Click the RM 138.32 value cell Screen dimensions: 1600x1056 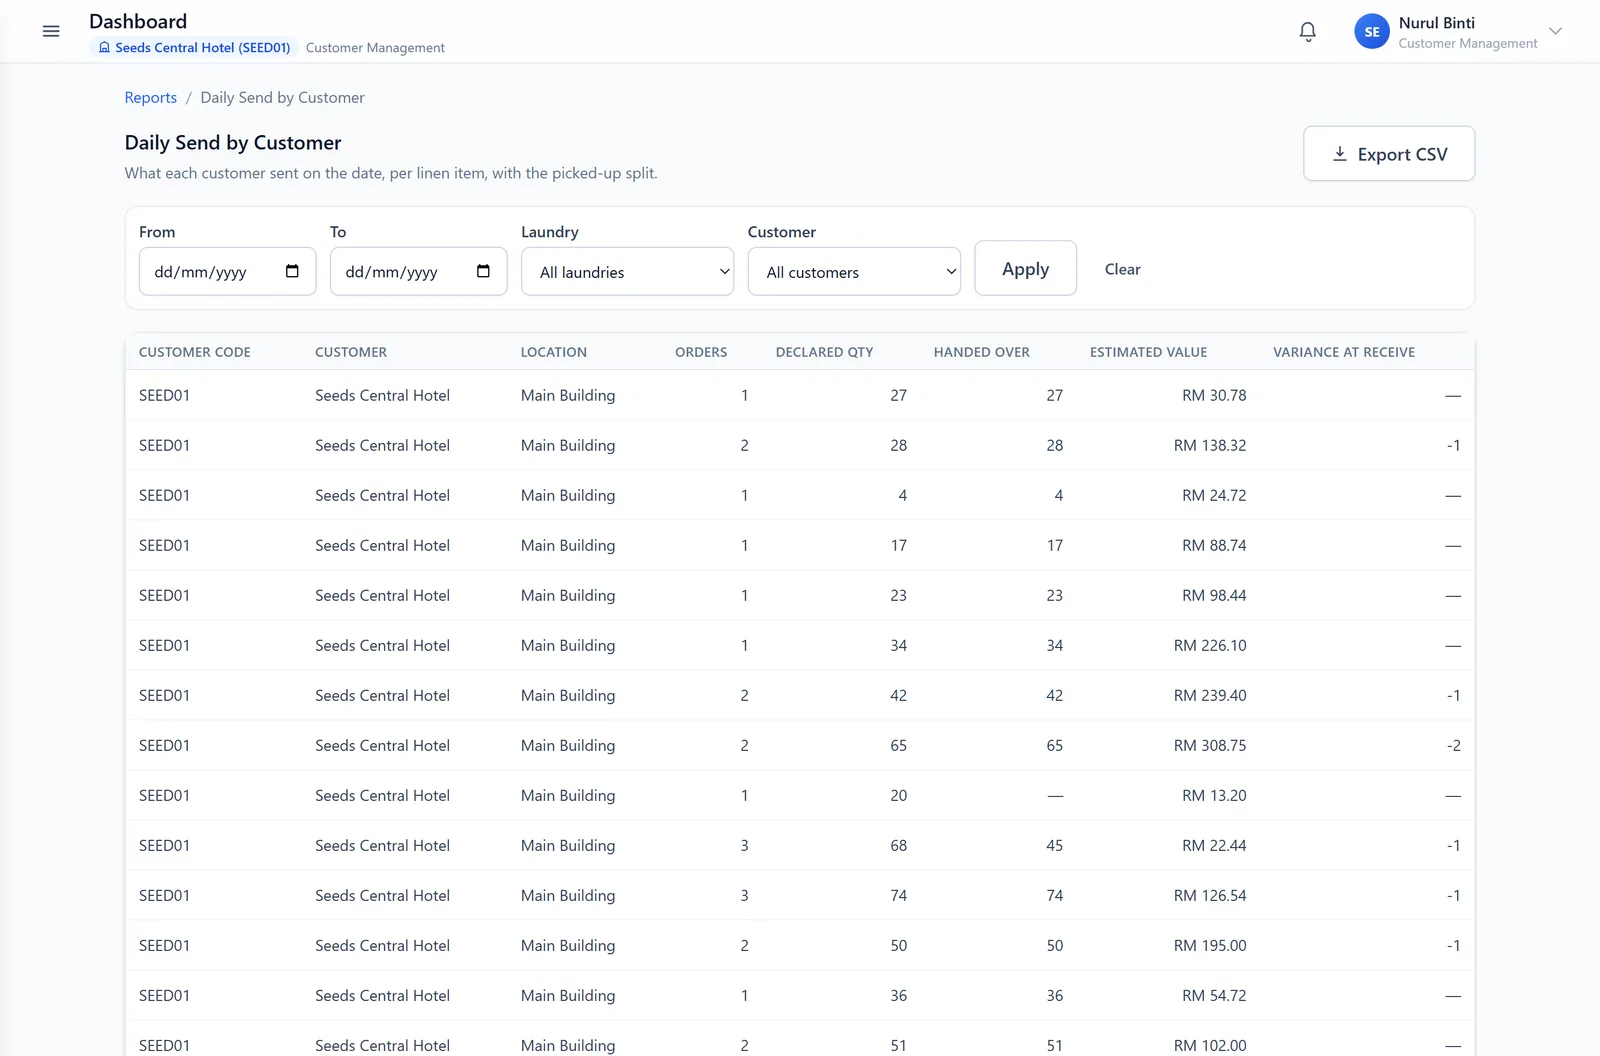tap(1210, 445)
